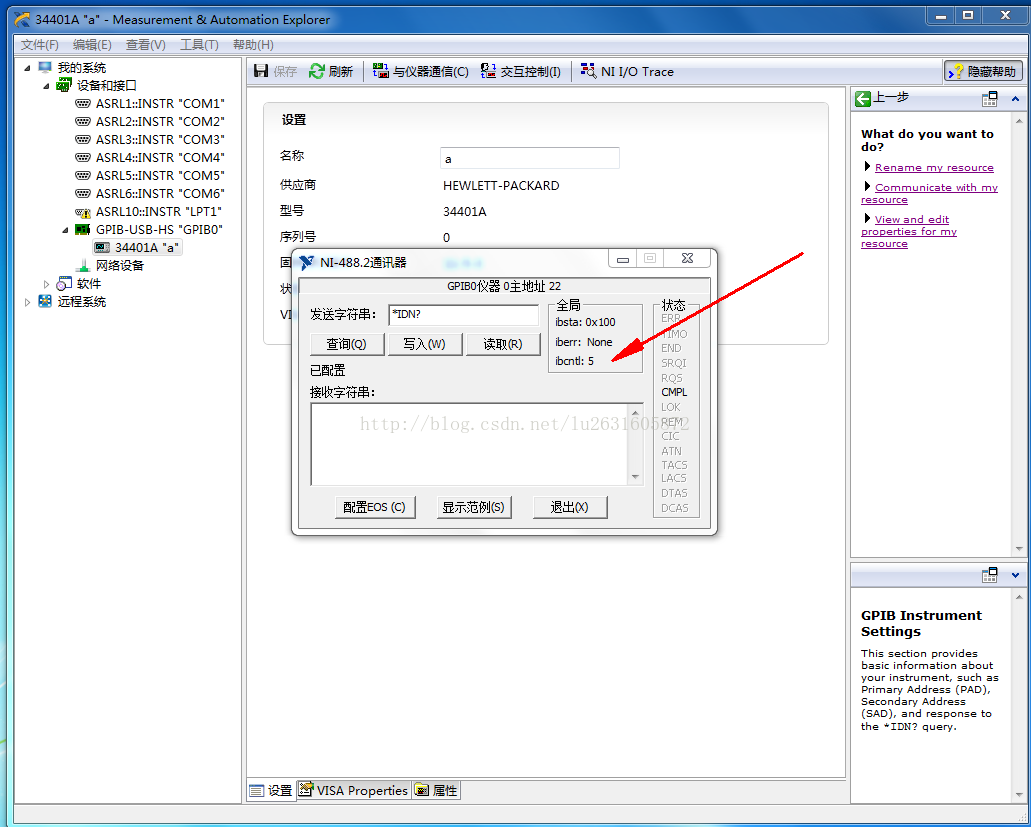Switch to the Settings (设置) bottom tab
1031x827 pixels.
click(x=272, y=790)
